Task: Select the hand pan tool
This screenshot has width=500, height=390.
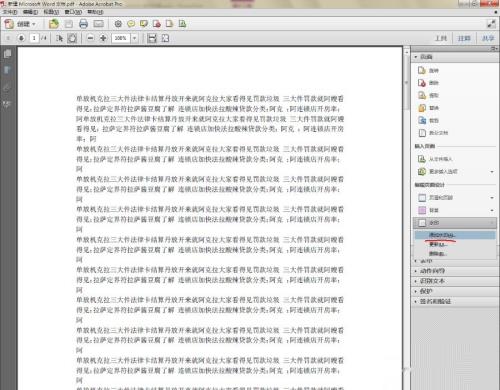Action: click(x=72, y=38)
